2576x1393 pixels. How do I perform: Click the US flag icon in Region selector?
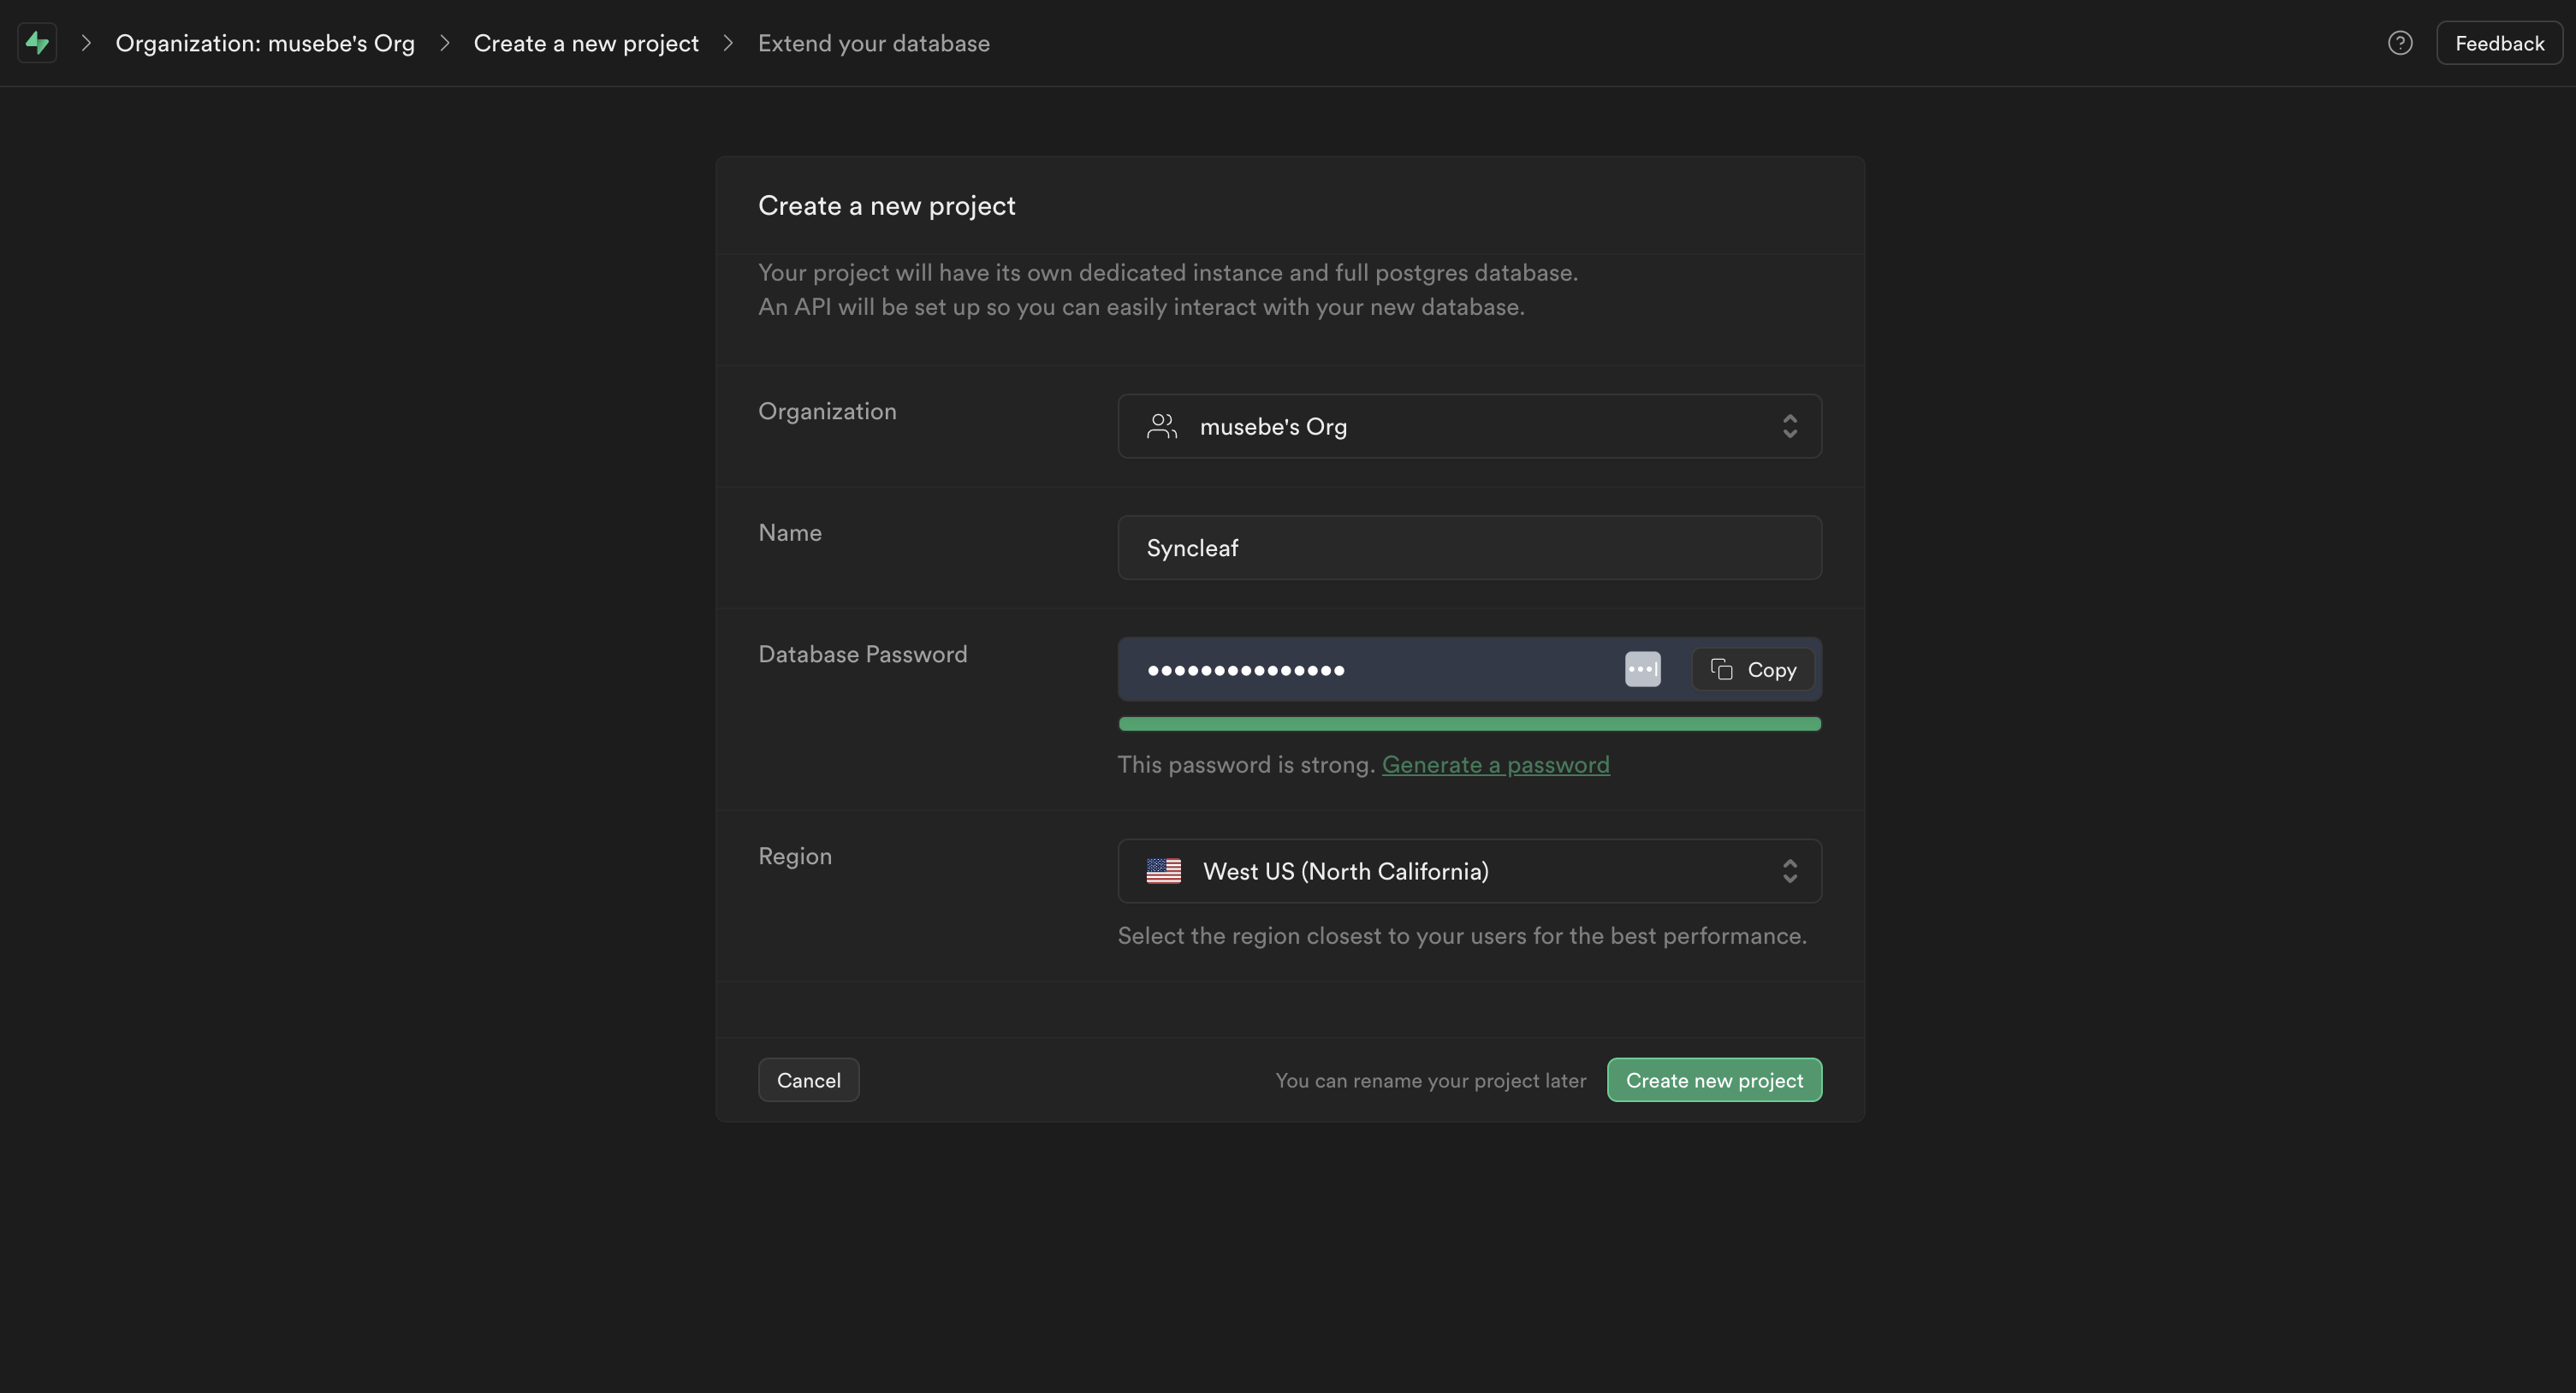[x=1163, y=871]
